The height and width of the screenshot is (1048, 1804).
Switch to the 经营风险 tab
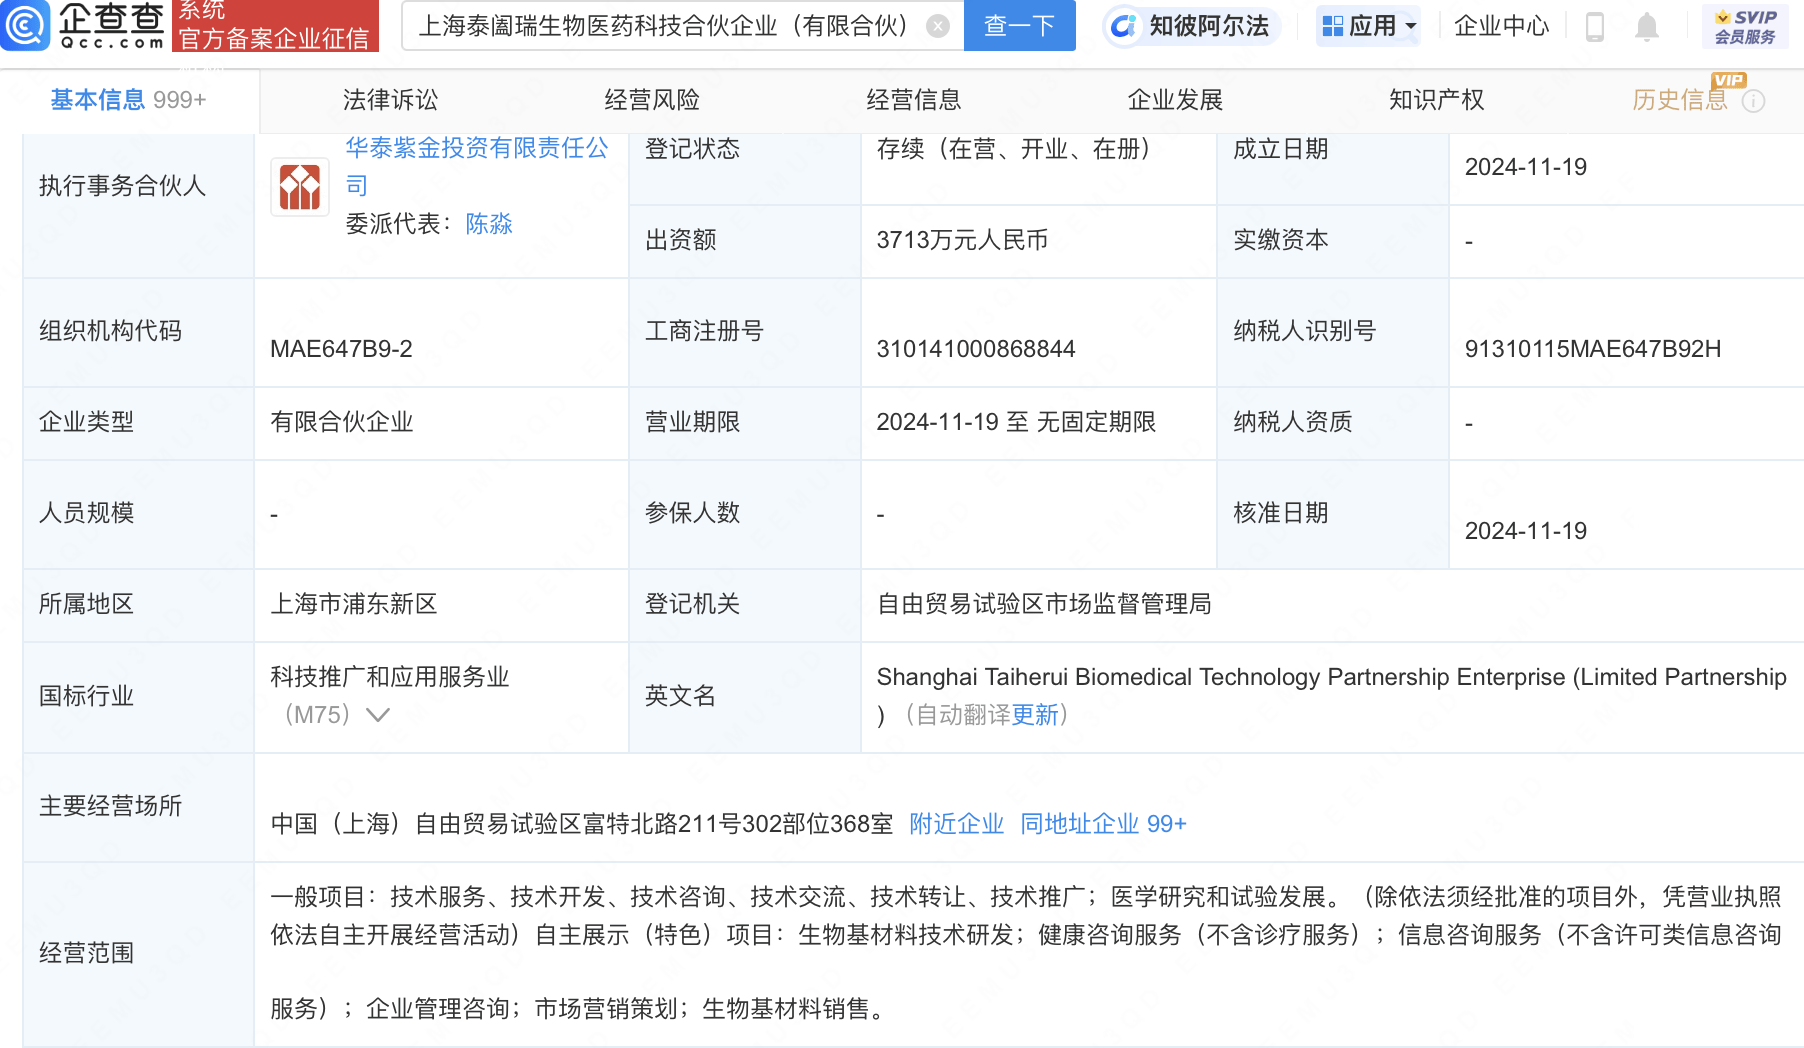click(652, 100)
